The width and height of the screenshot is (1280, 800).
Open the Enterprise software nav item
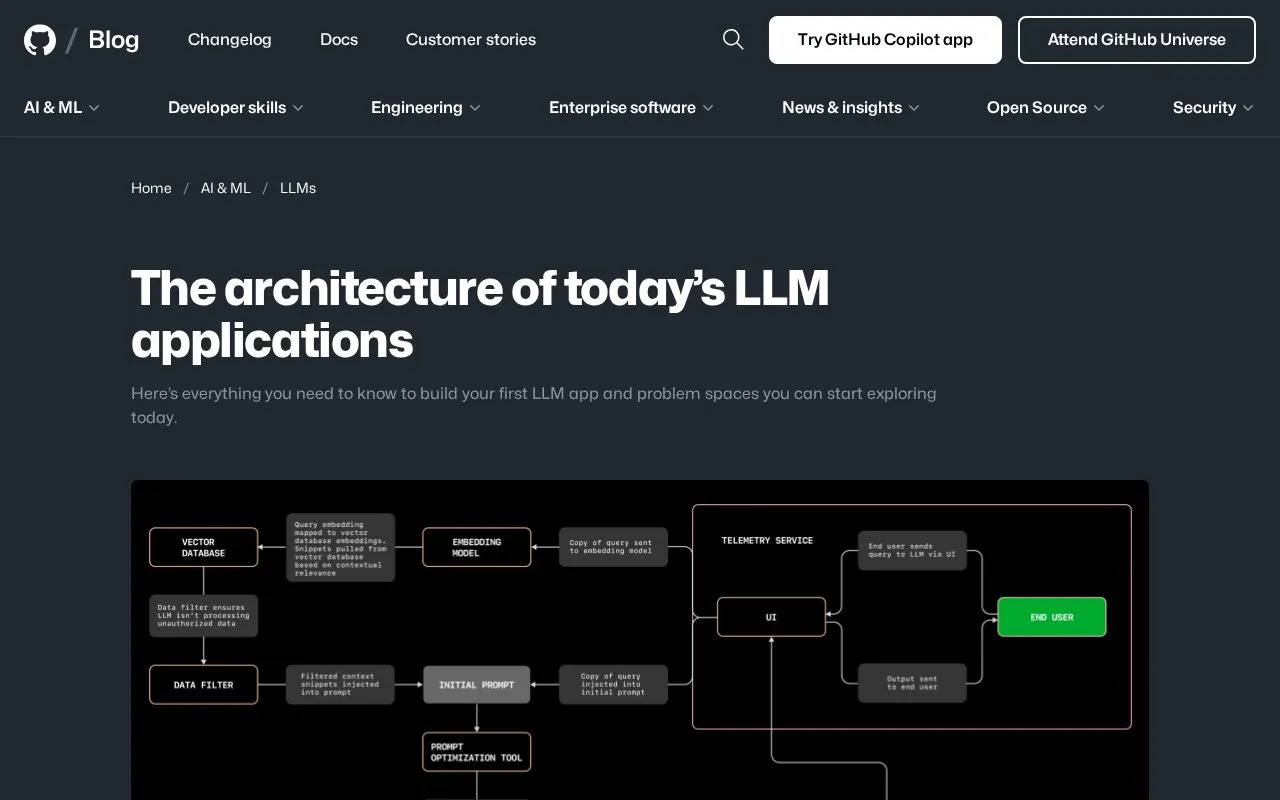622,107
